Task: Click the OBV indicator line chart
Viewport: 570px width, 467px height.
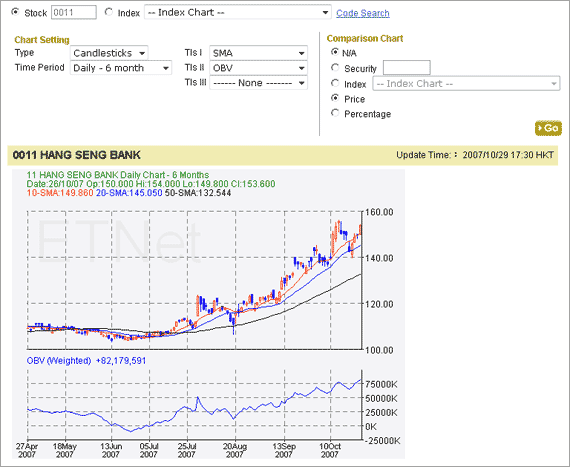Action: point(194,405)
